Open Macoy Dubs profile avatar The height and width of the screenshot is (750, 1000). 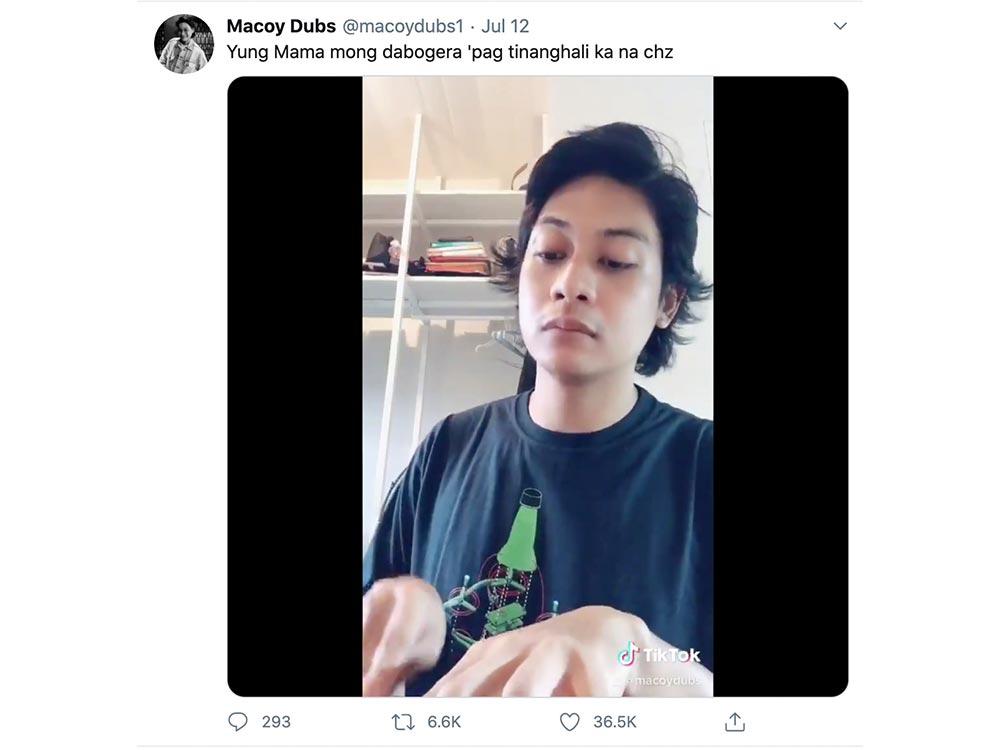tap(184, 44)
